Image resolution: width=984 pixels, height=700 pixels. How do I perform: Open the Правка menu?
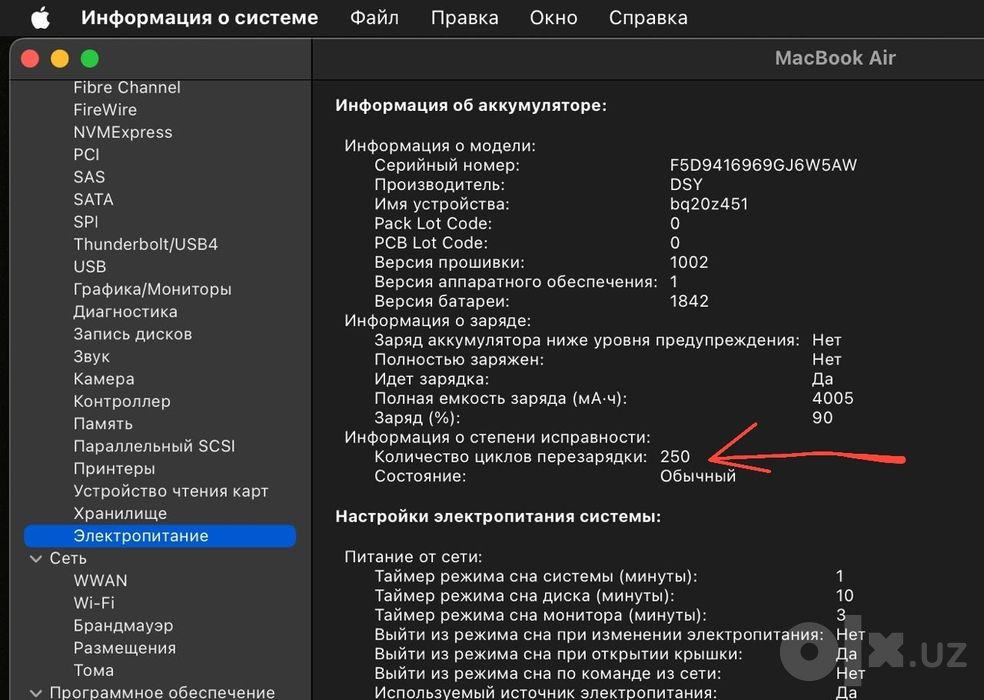coord(464,18)
